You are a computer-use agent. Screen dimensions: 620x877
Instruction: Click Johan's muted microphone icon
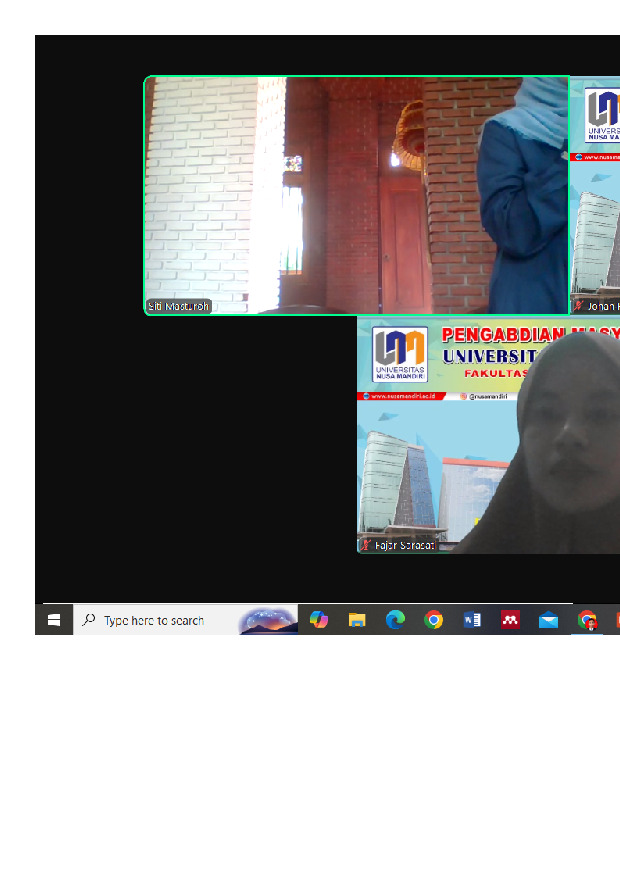579,306
